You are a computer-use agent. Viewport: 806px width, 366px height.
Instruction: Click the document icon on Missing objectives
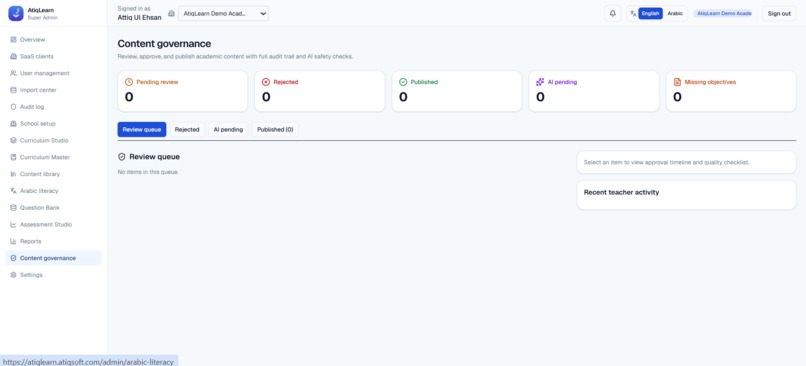[677, 82]
